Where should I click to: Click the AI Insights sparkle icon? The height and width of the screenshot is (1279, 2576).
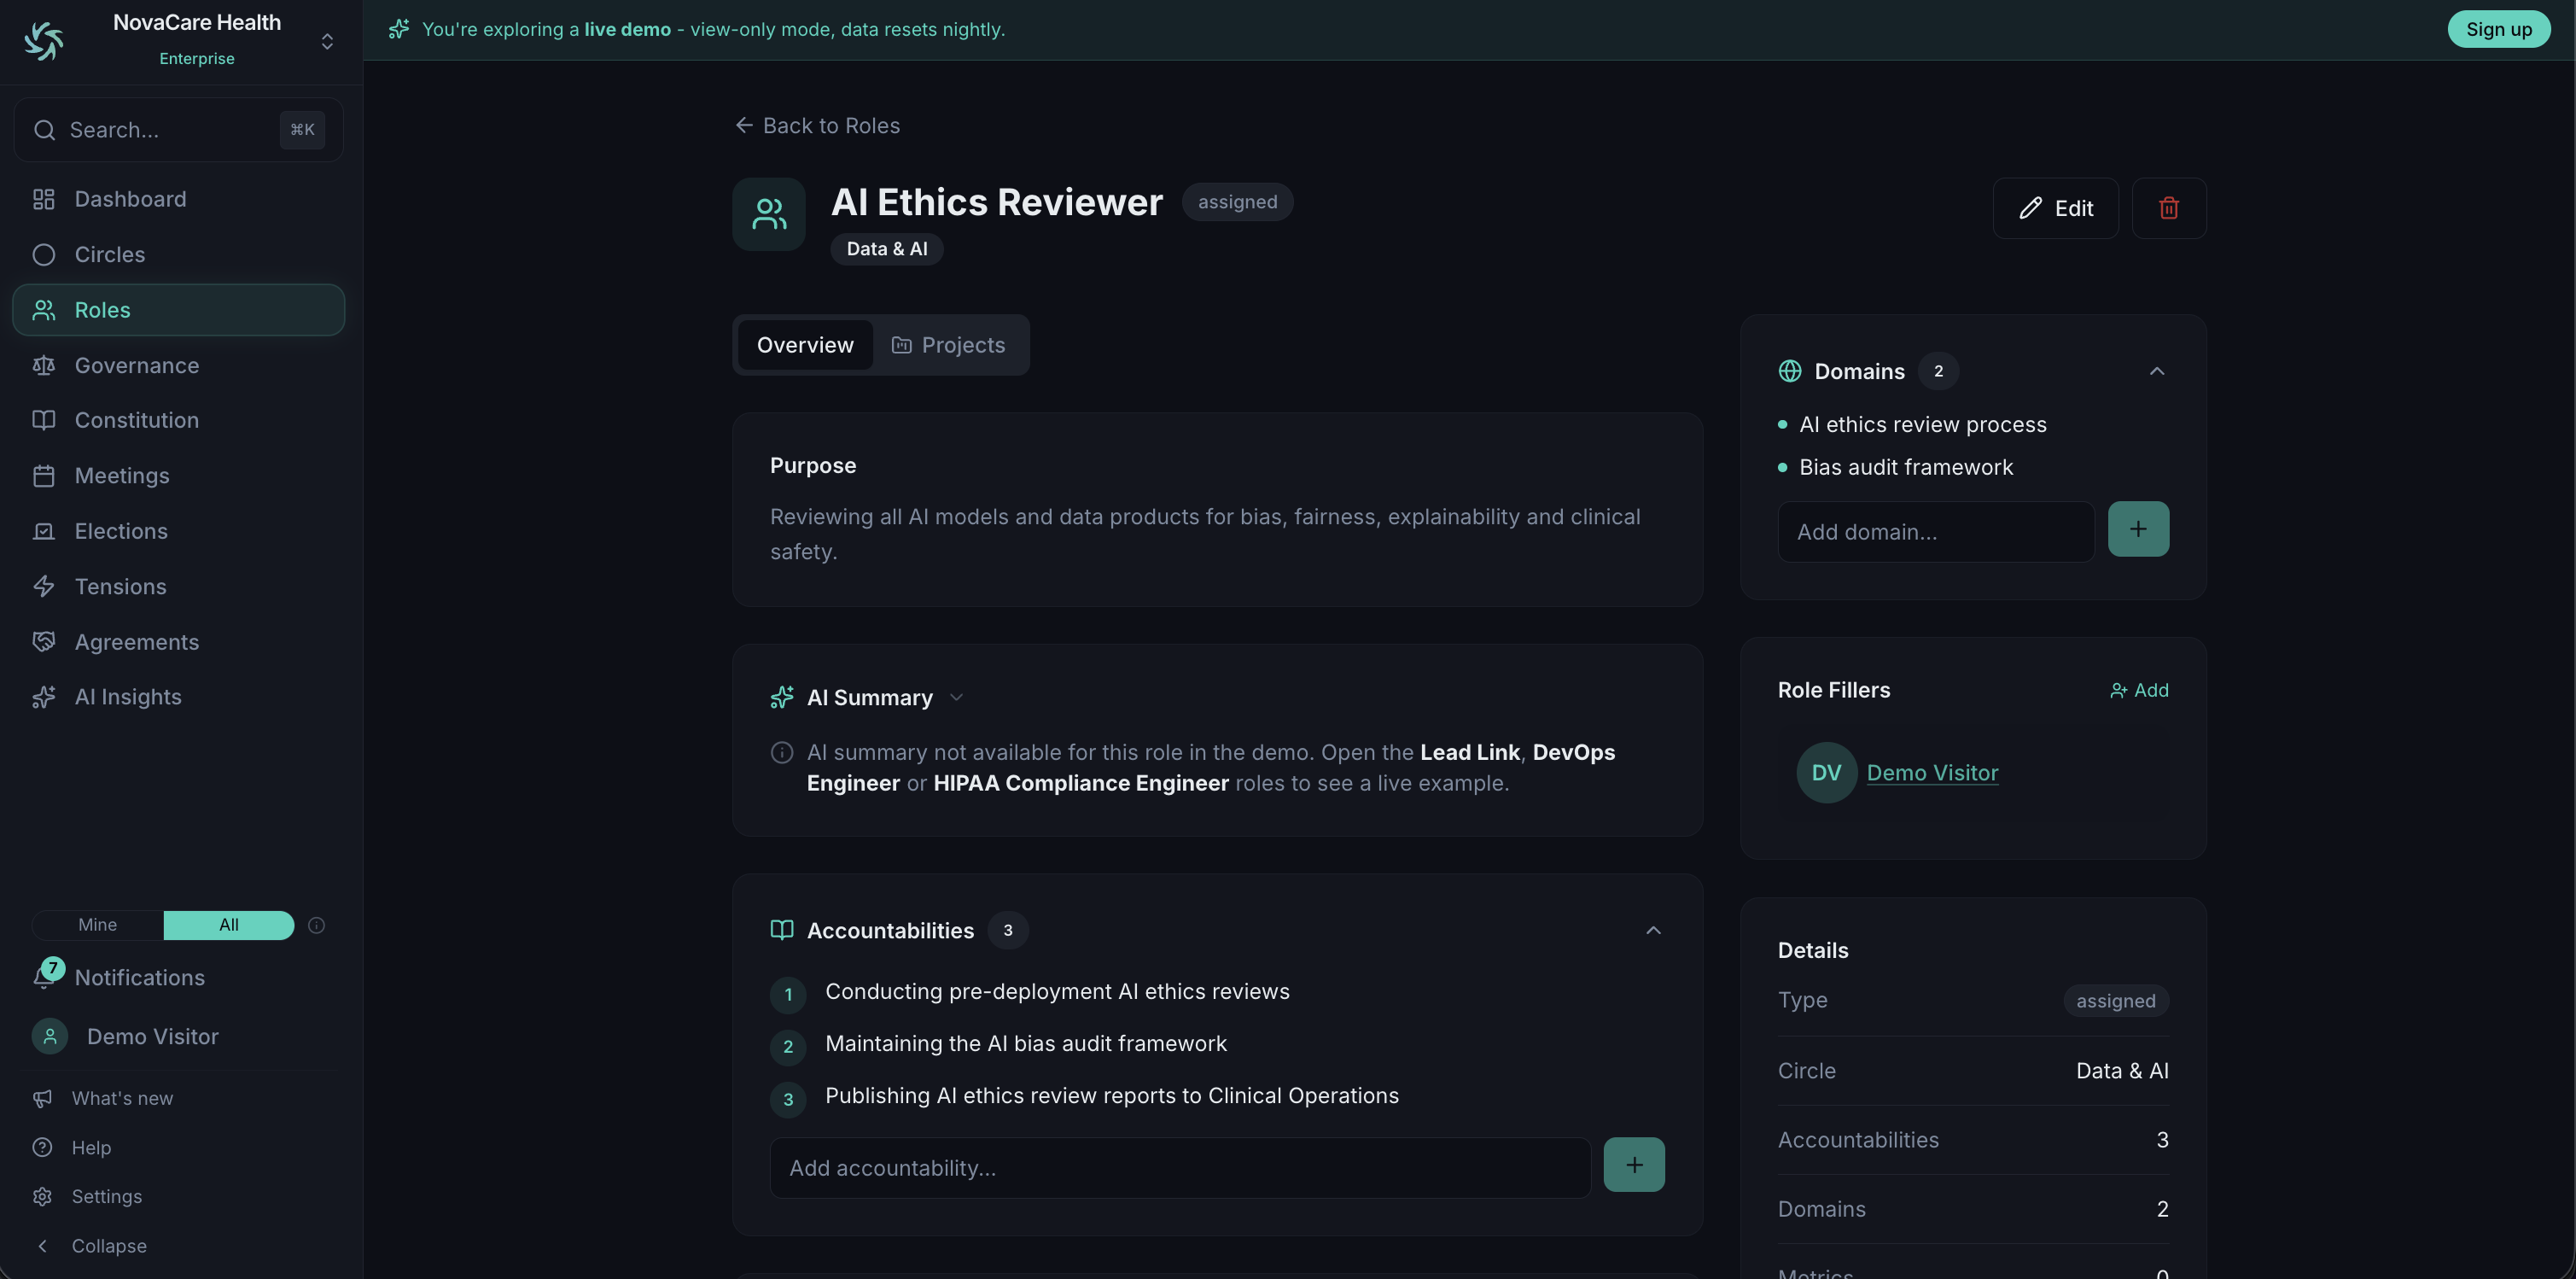(43, 697)
